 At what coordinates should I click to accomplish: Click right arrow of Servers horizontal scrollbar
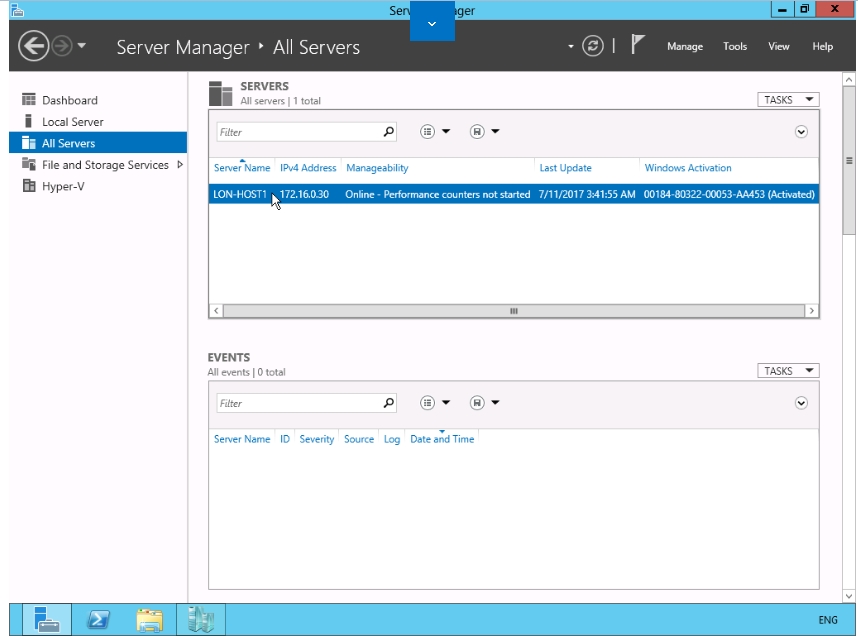click(811, 311)
